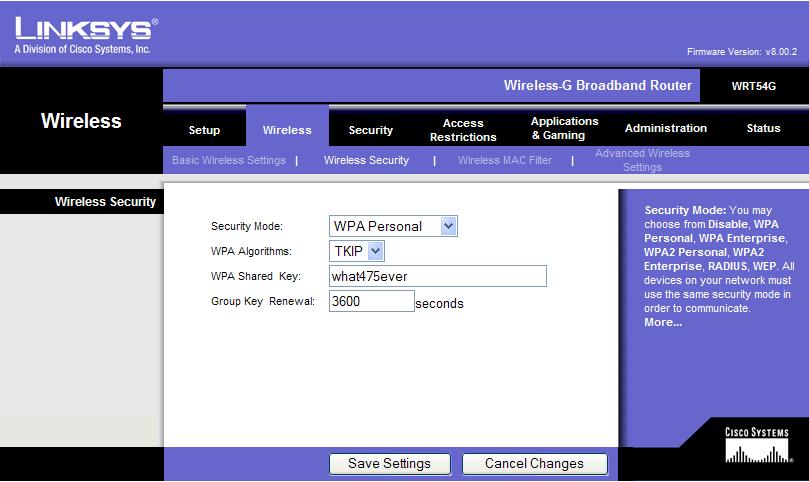Click the WPA Algorithms label
809x482 pixels.
(x=251, y=251)
